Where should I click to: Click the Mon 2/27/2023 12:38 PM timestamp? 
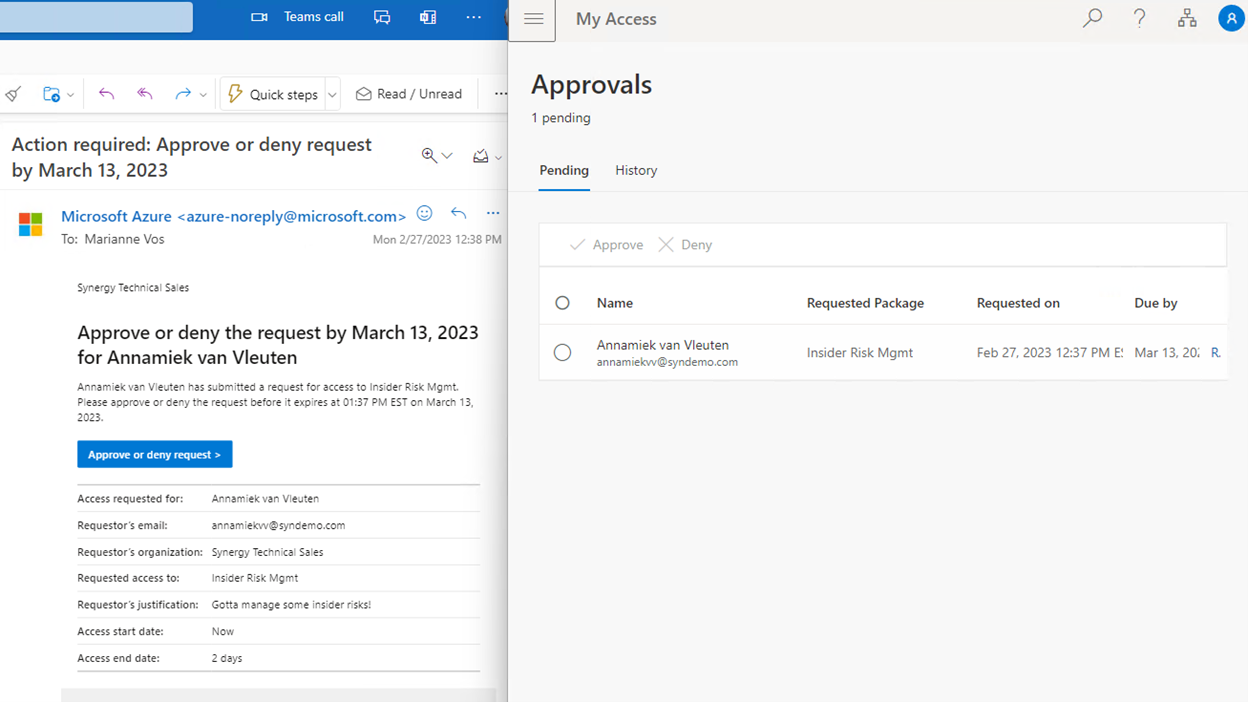coord(437,240)
